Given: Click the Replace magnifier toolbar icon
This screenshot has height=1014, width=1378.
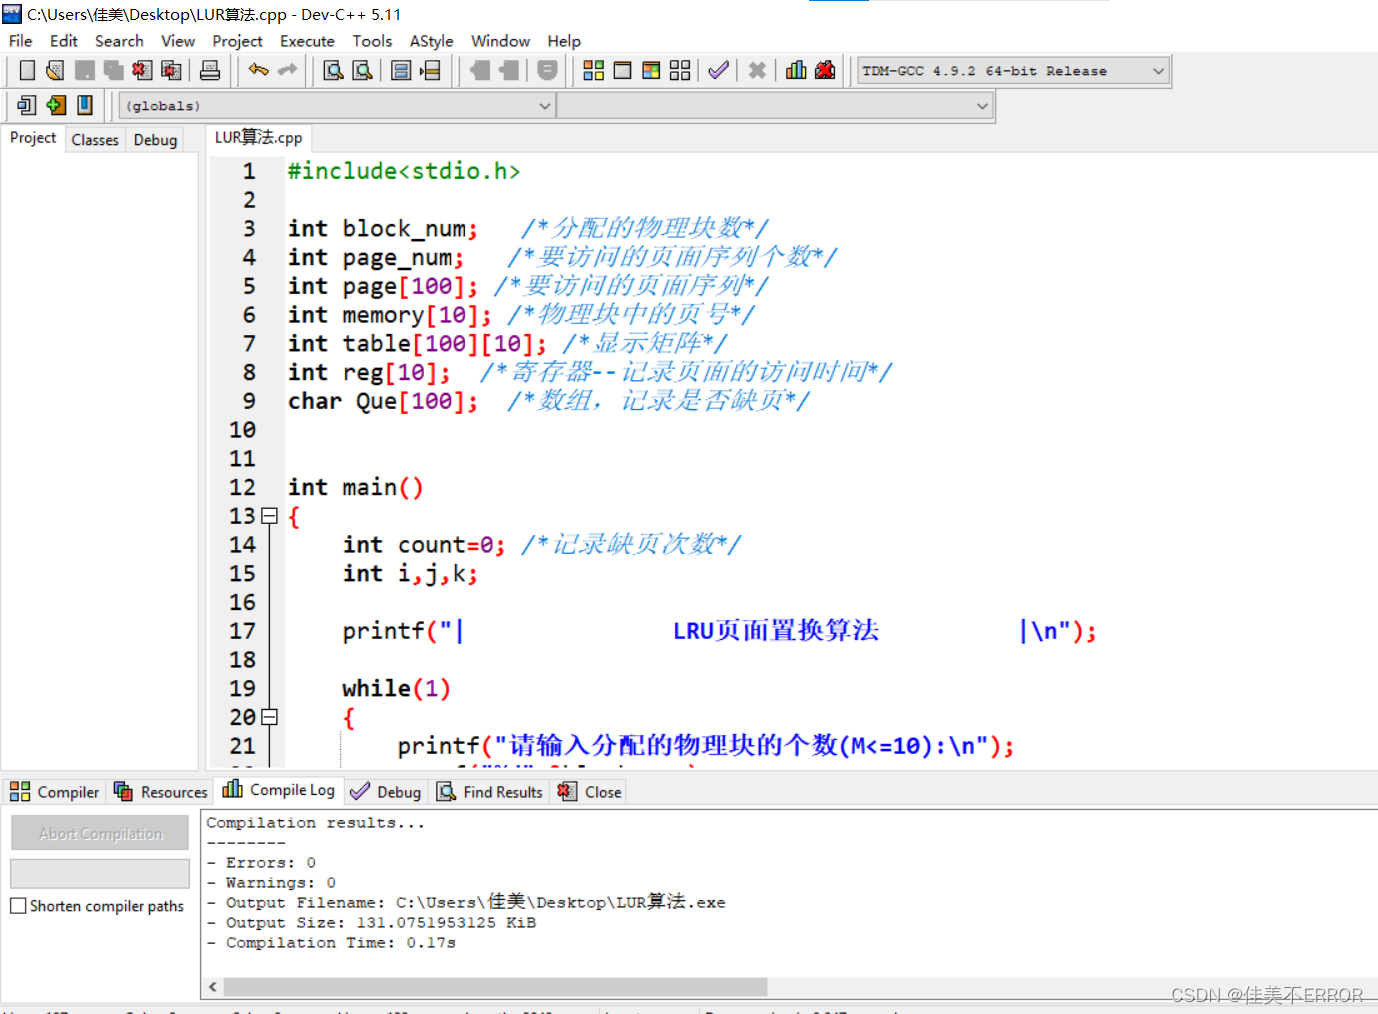Looking at the screenshot, I should click(x=363, y=70).
